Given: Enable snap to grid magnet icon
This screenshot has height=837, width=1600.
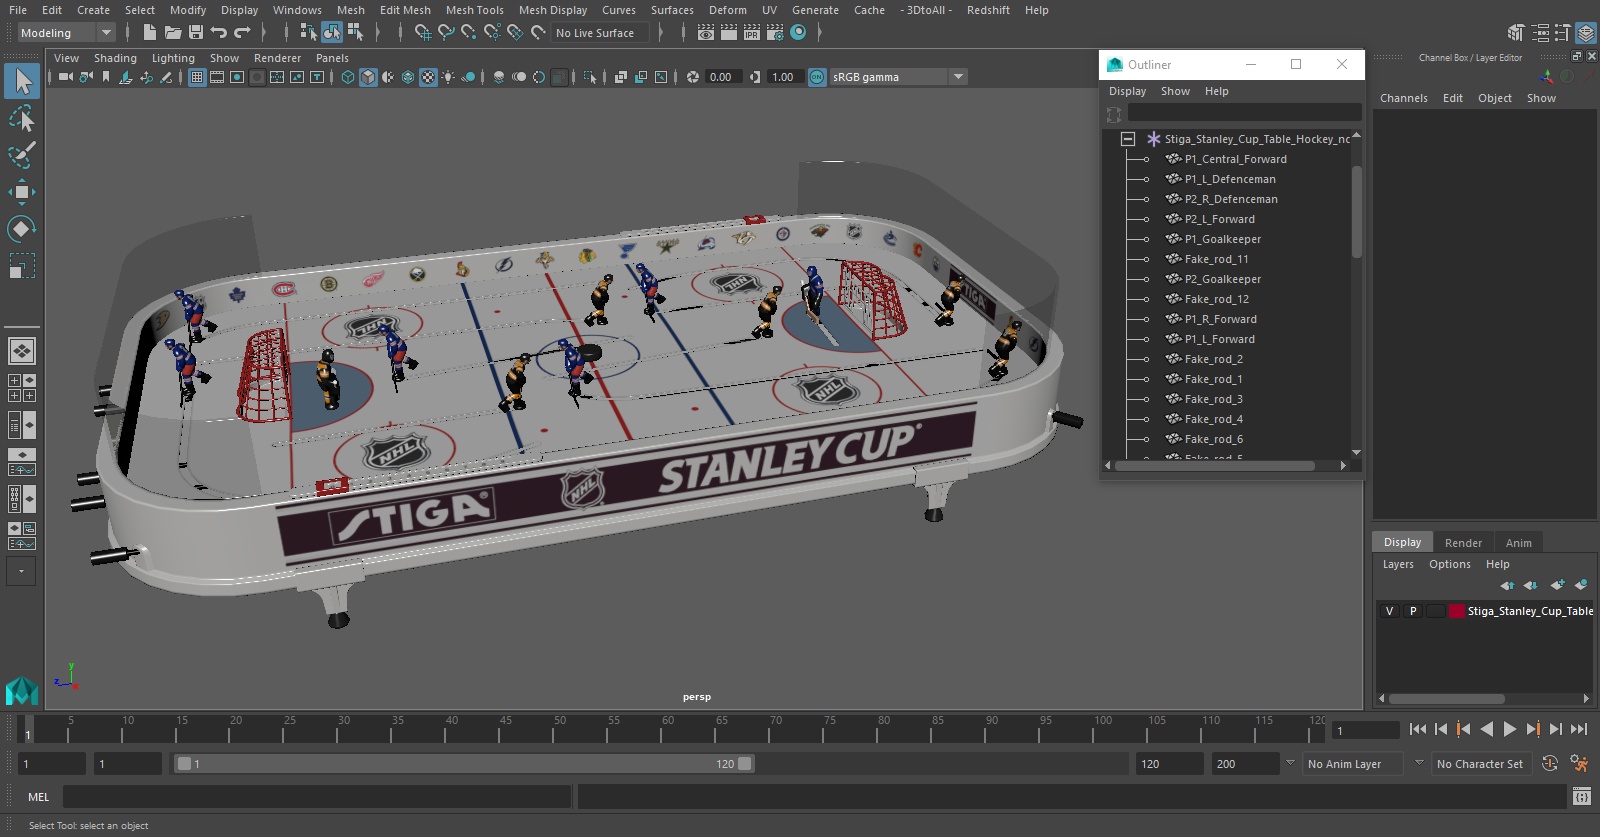Looking at the screenshot, I should (423, 33).
